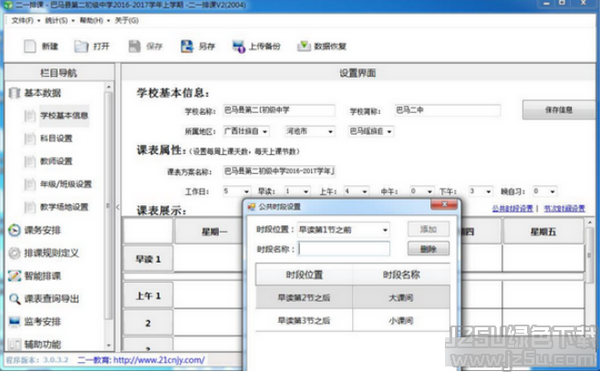Click the sidebar scrollbar up arrow
Viewport: 600px width, 372px height.
(x=109, y=88)
